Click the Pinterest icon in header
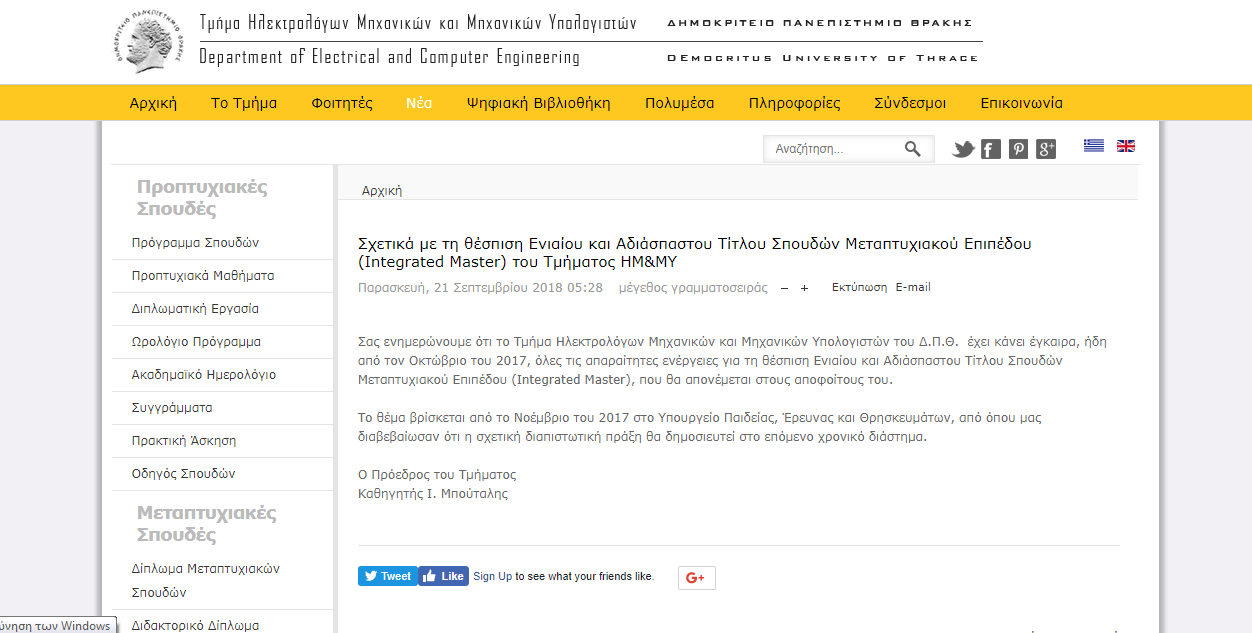This screenshot has height=633, width=1252. coord(1018,149)
